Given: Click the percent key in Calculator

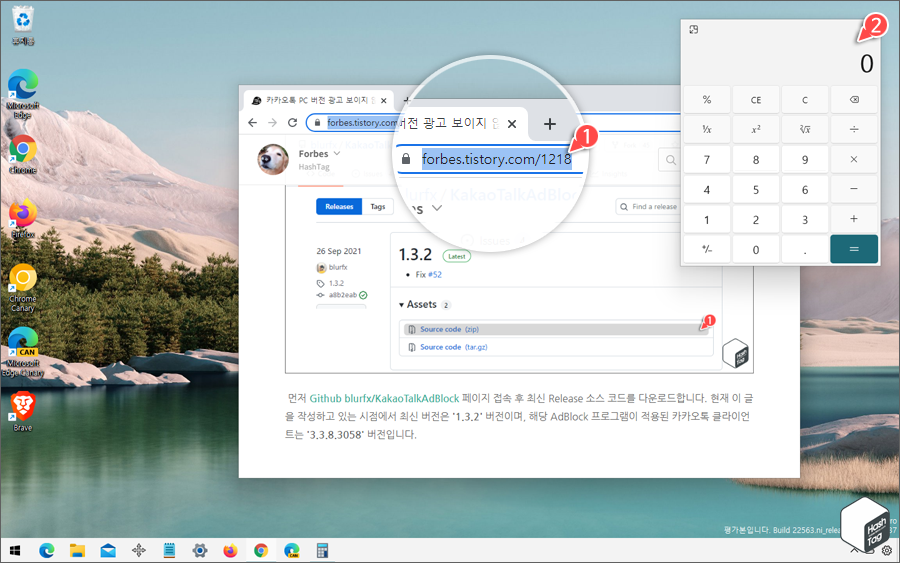Looking at the screenshot, I should point(707,100).
